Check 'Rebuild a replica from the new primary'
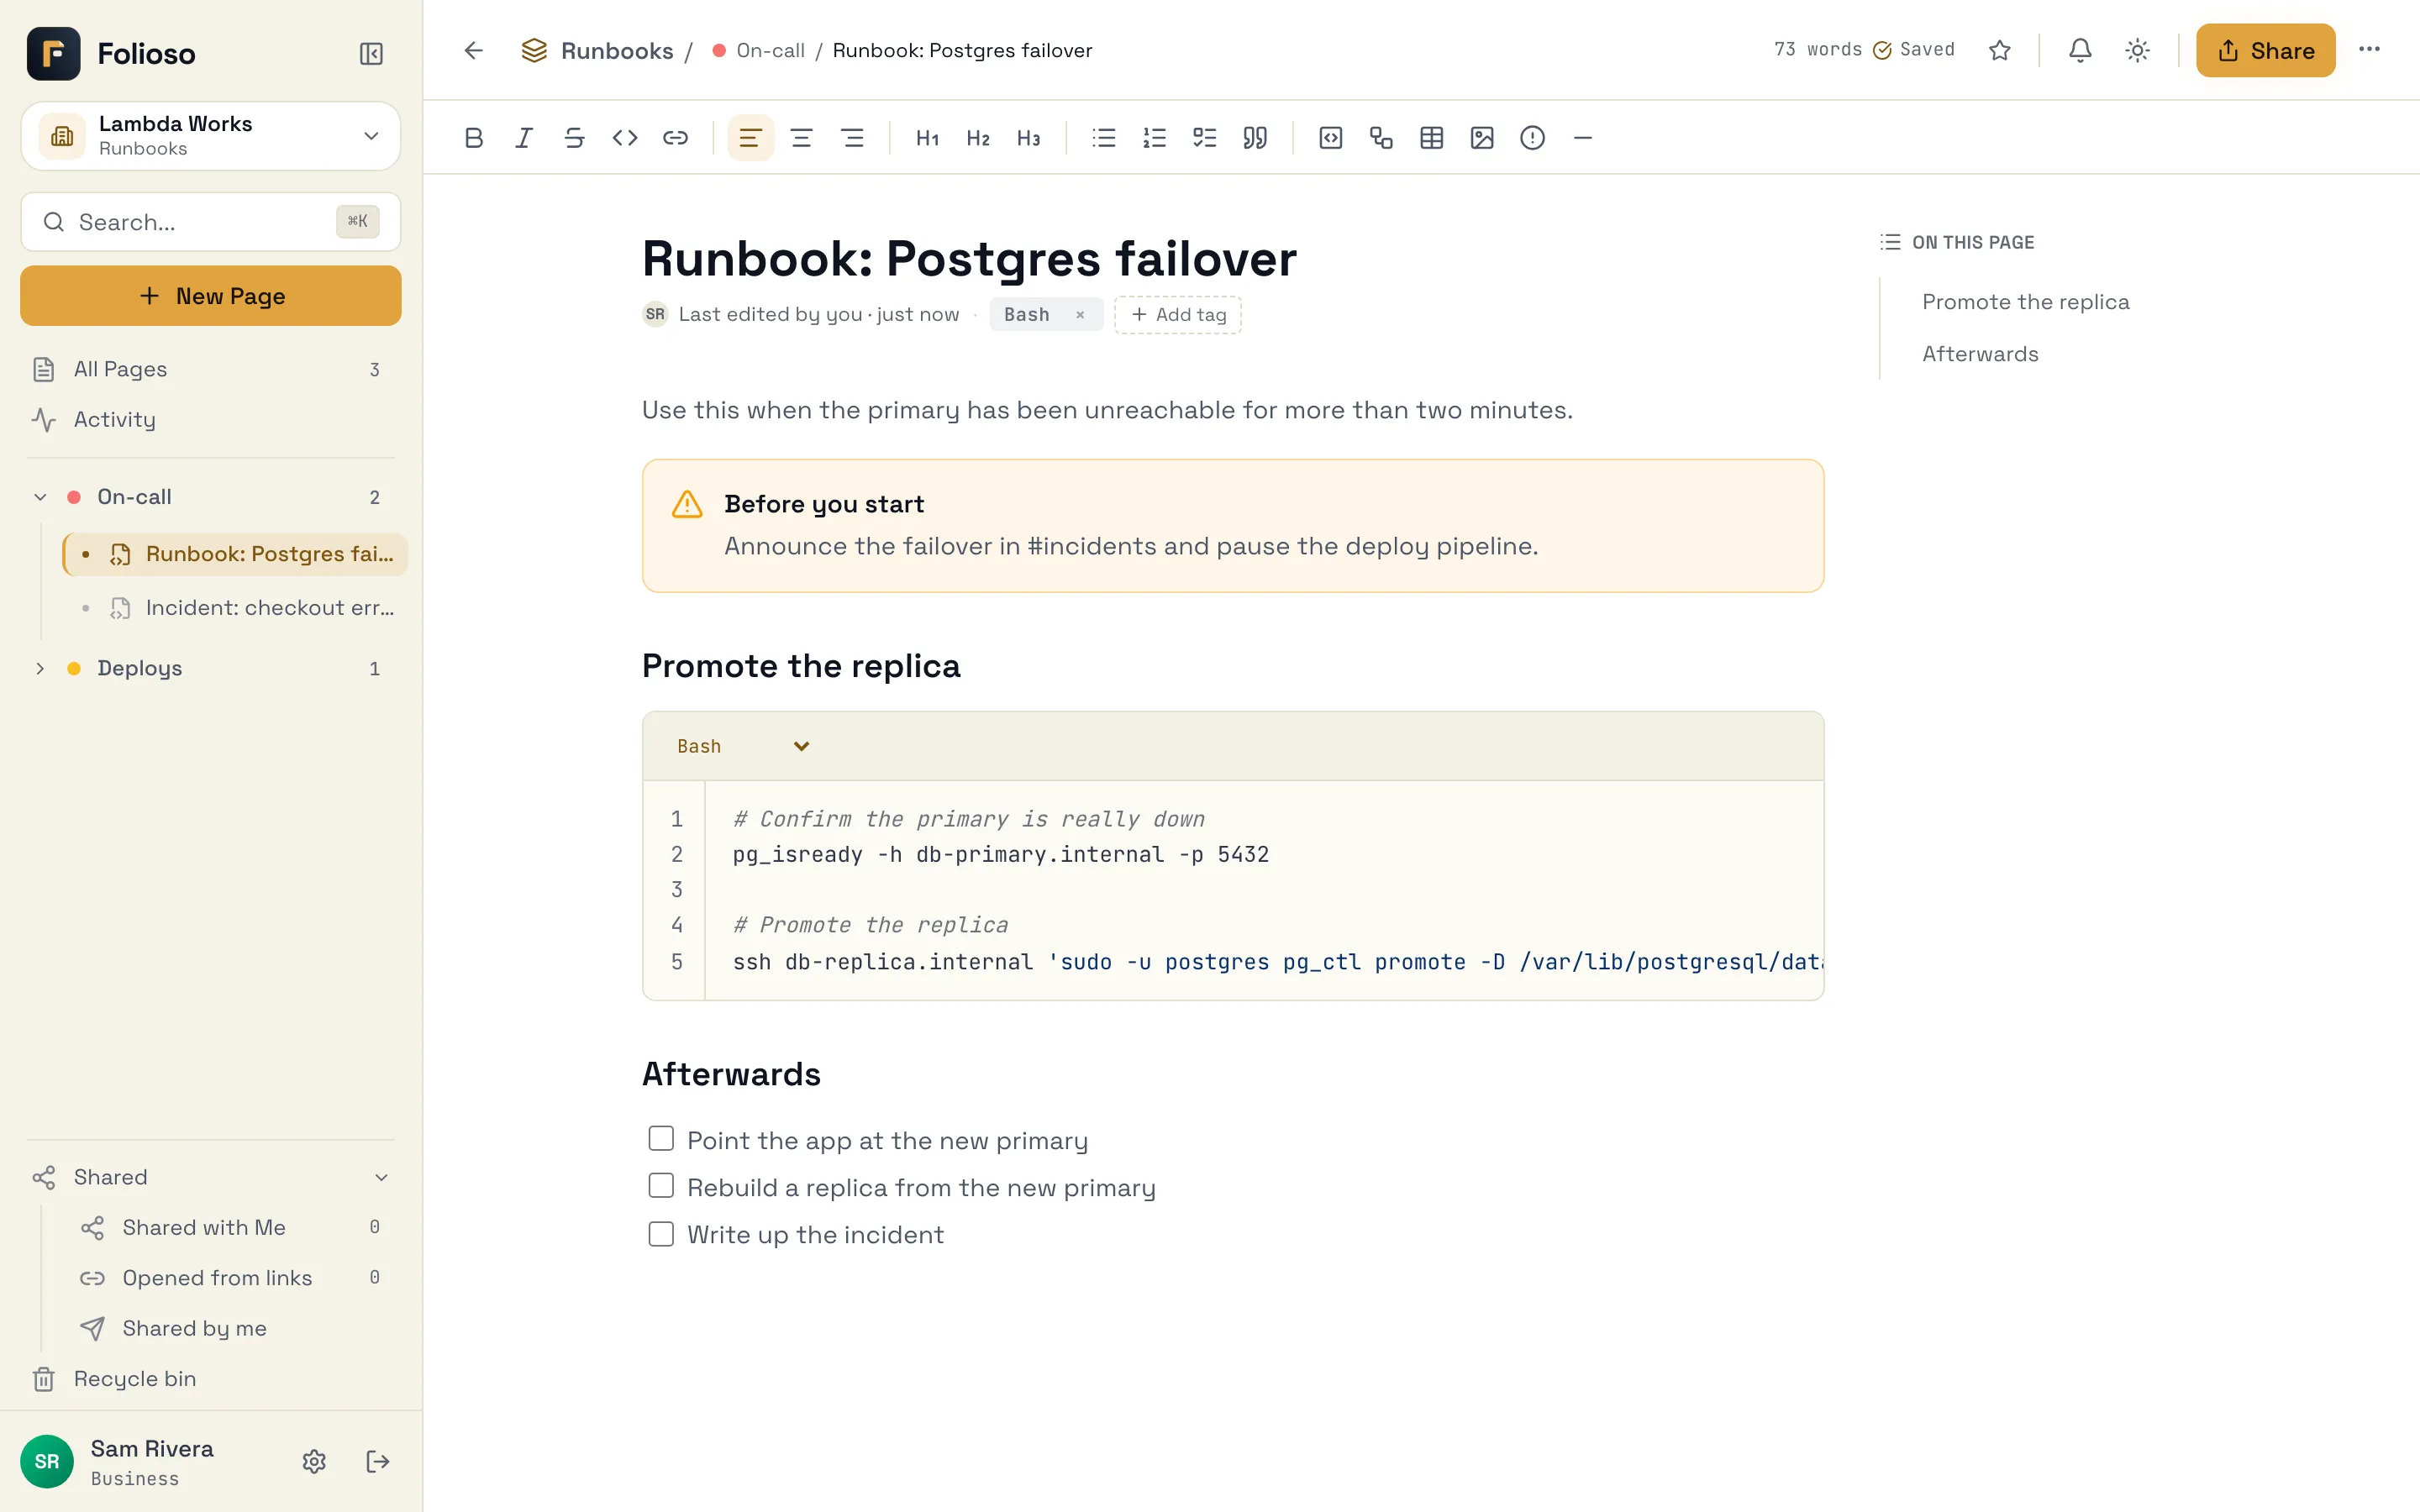Image resolution: width=2420 pixels, height=1512 pixels. coord(661,1186)
